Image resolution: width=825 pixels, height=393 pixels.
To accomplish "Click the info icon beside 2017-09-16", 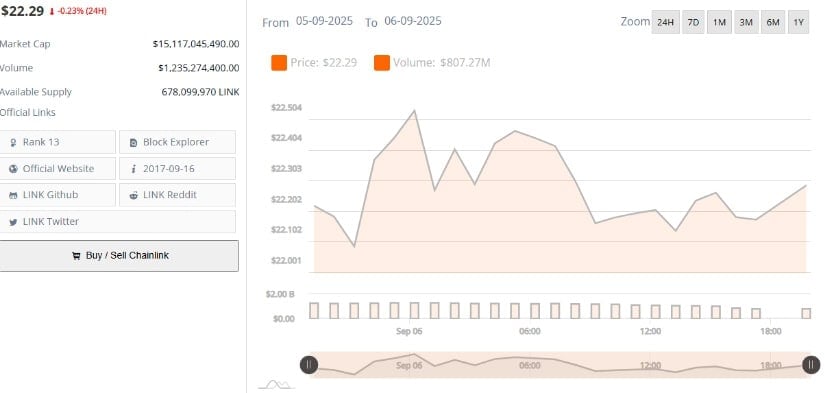I will tap(134, 169).
